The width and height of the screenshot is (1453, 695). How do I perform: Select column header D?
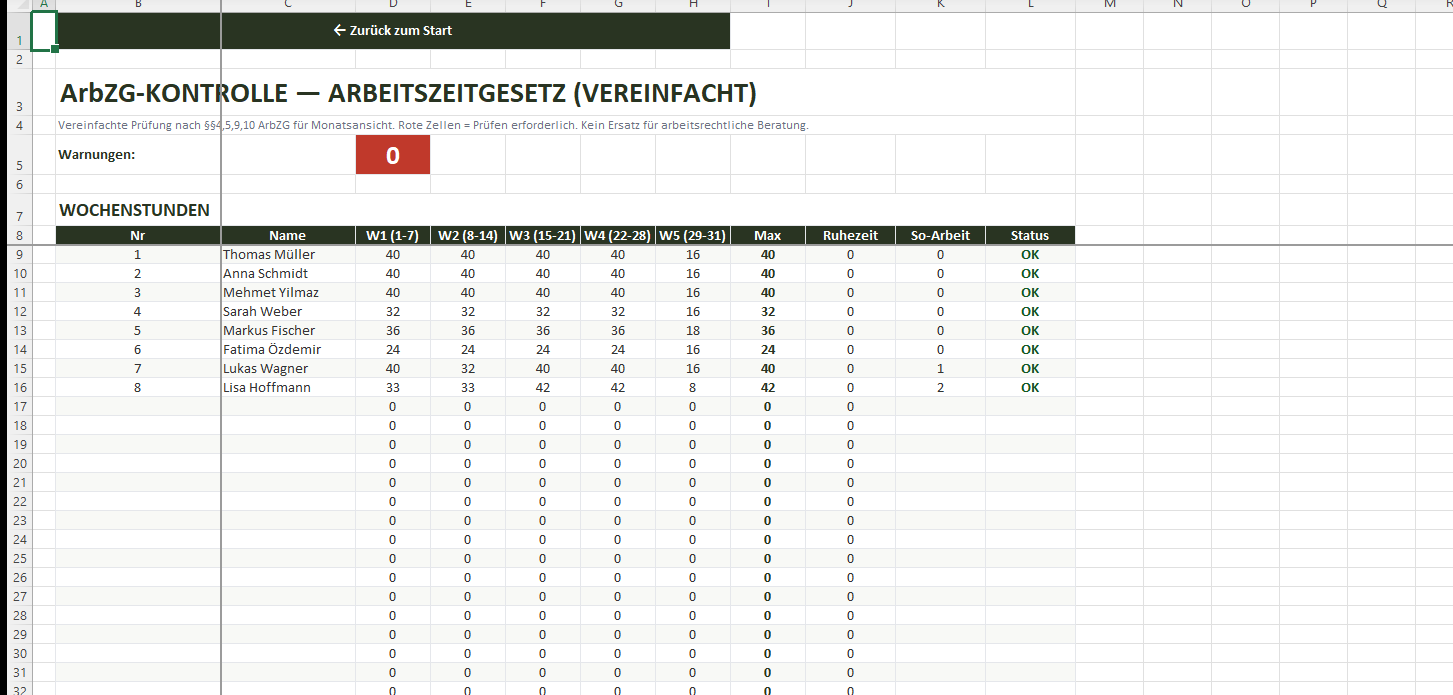[x=392, y=5]
